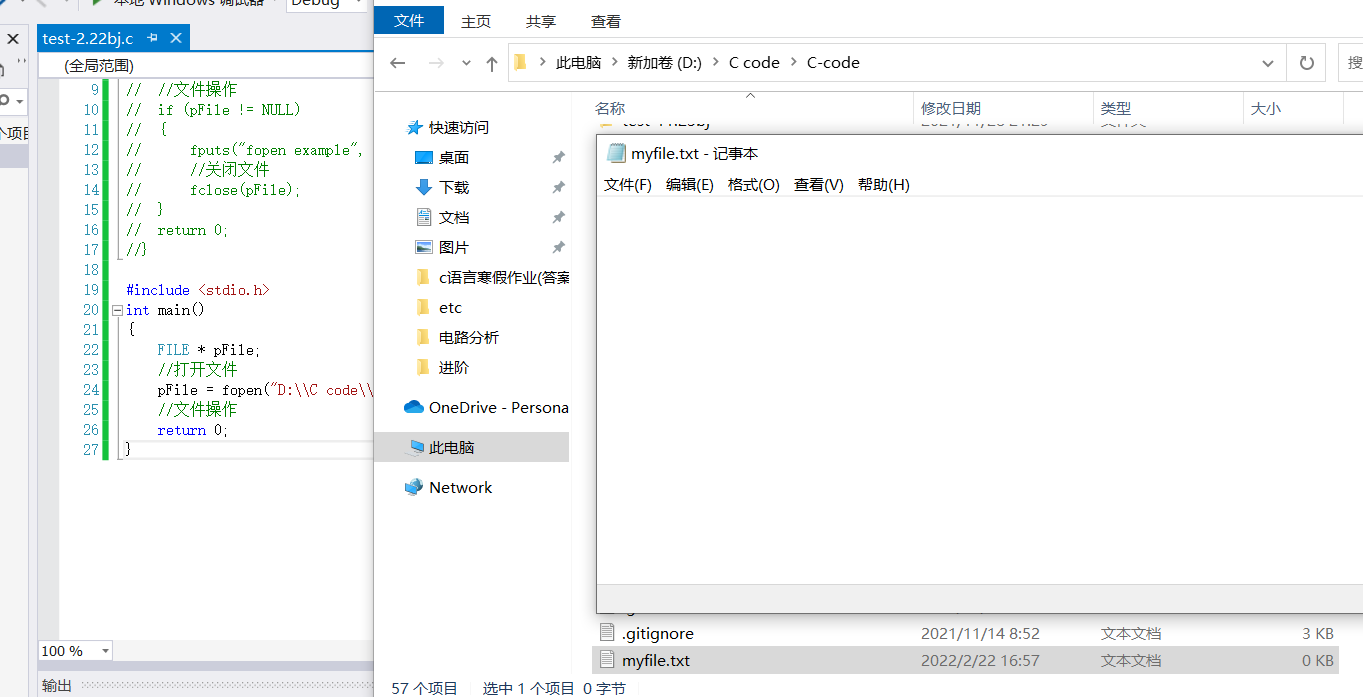Open the 文件(F) menu in Notepad

[628, 185]
